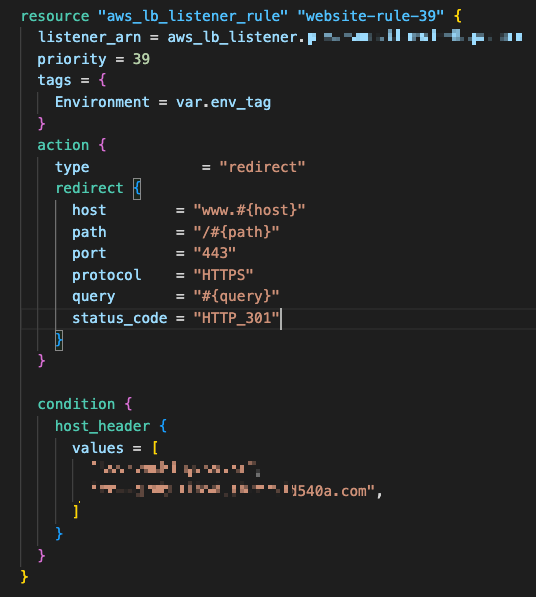Select the "redirect" string value
Viewport: 536px width, 597px height.
pos(262,167)
